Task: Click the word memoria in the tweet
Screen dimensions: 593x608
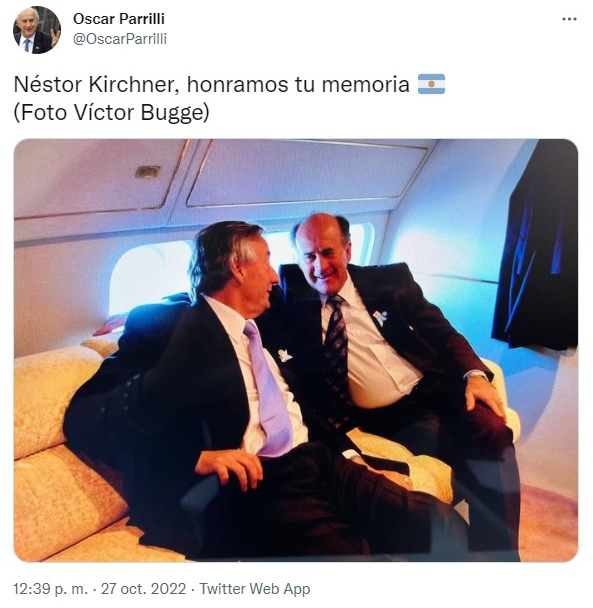Action: pos(365,85)
